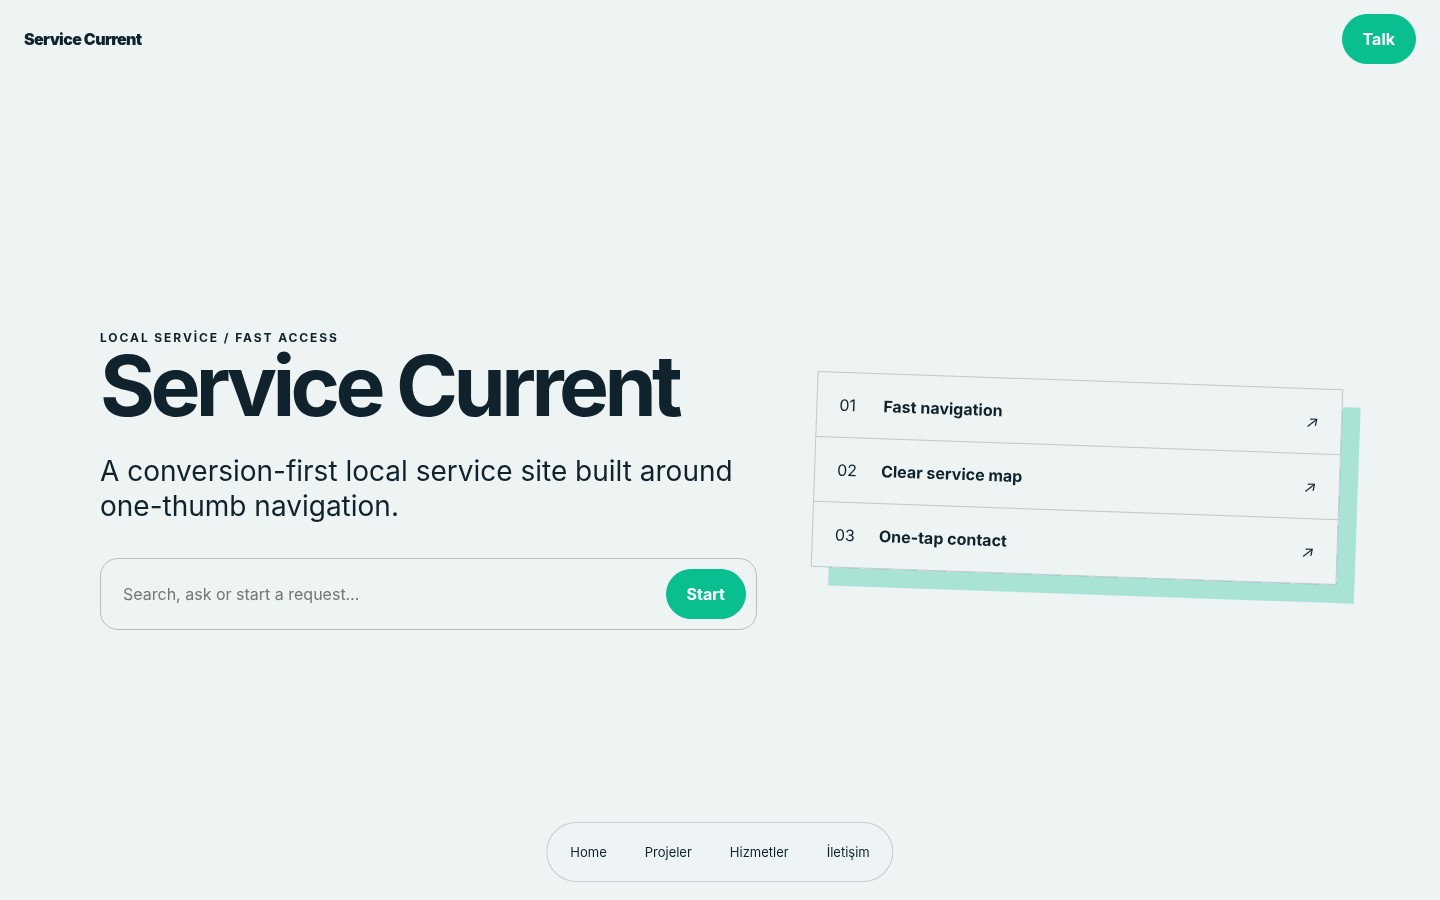Click the 01 number label
Viewport: 1440px width, 900px height.
848,405
